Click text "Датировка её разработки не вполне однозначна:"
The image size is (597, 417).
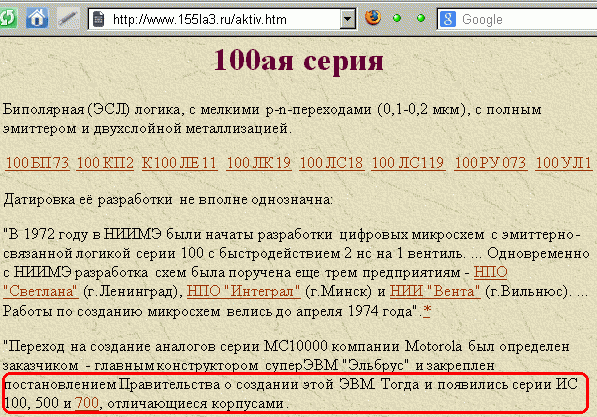click(168, 200)
